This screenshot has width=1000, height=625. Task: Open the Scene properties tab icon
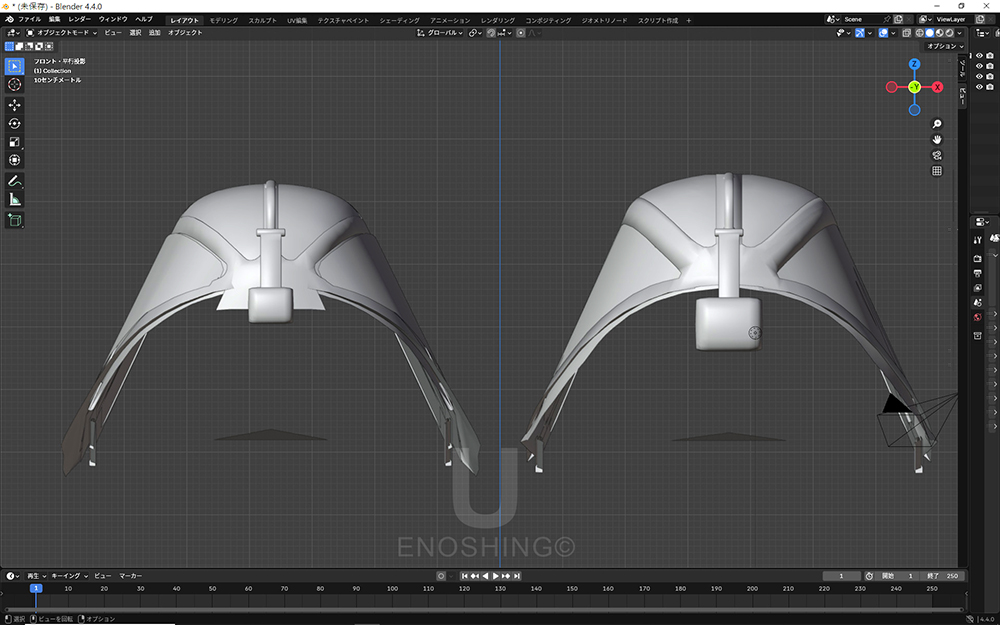[977, 302]
